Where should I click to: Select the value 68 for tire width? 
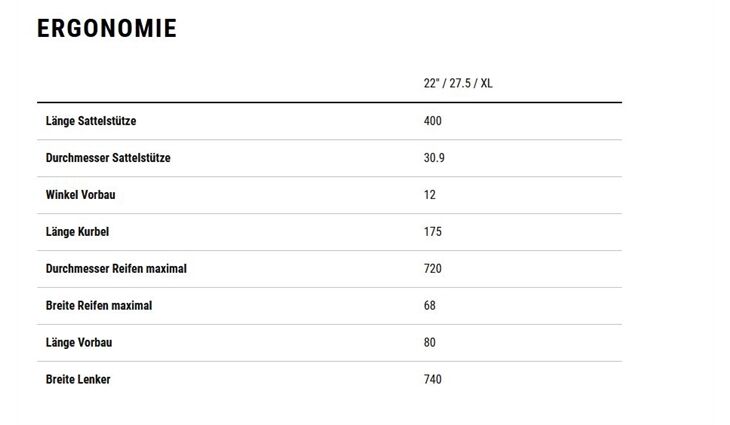(430, 305)
